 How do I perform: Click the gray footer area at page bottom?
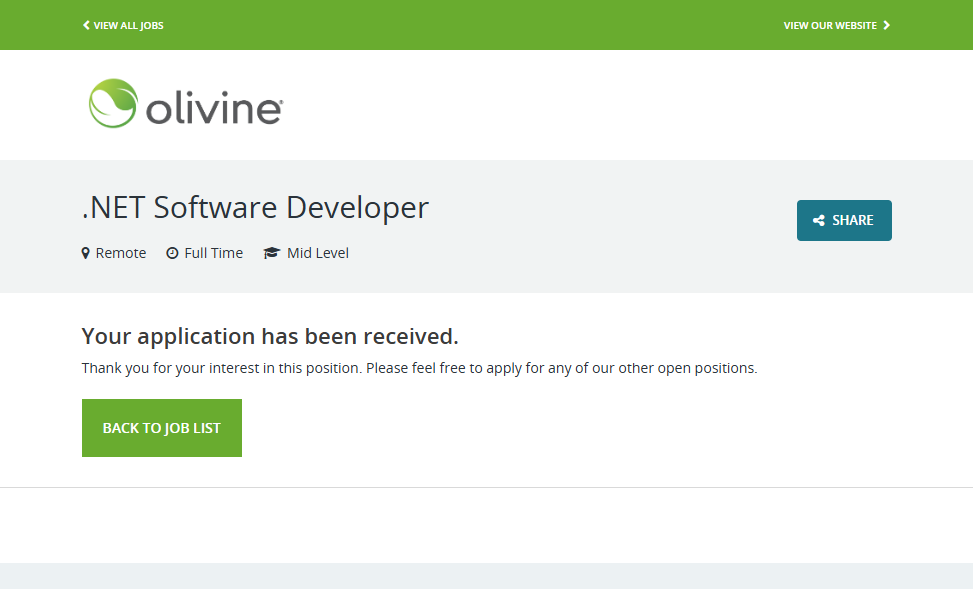pyautogui.click(x=486, y=575)
